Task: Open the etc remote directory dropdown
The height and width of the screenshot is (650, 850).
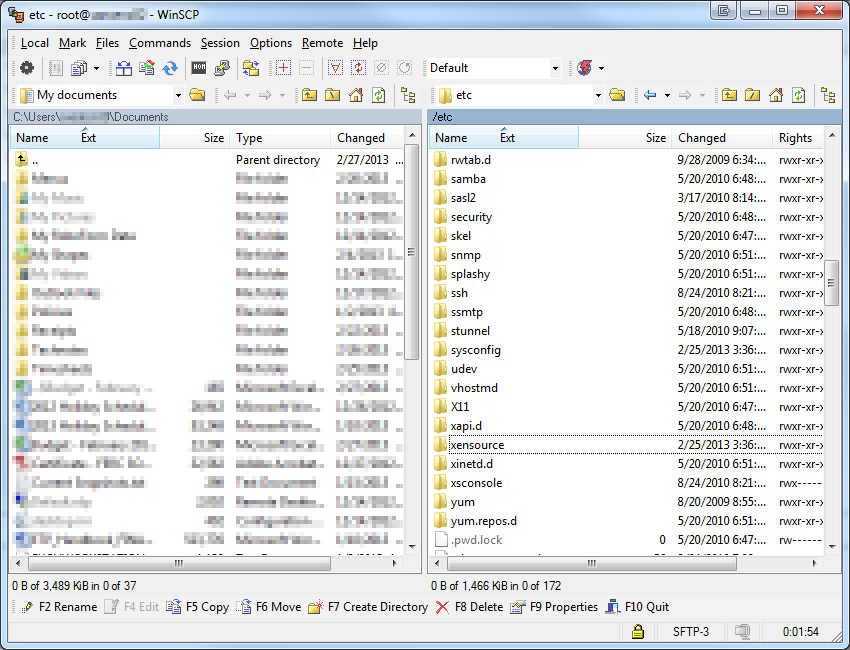Action: point(598,95)
